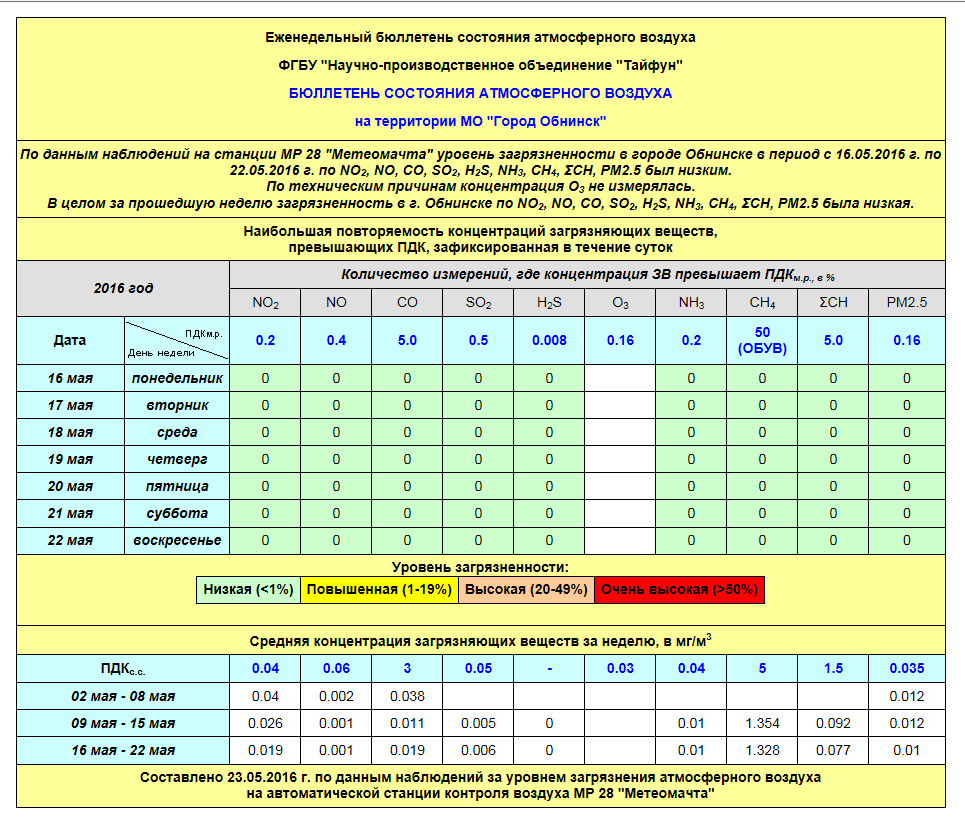The image size is (965, 831).
Task: Click the blue text "на территории МО Город Обнинск"
Action: (481, 121)
